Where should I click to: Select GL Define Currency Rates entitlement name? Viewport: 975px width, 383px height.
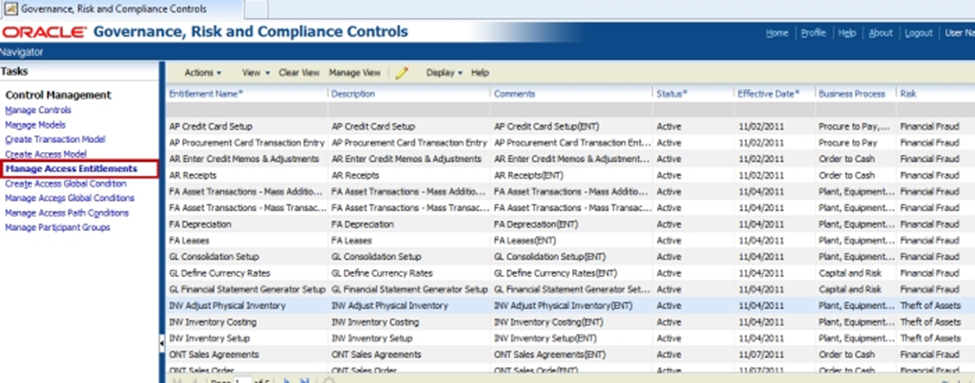pos(219,273)
